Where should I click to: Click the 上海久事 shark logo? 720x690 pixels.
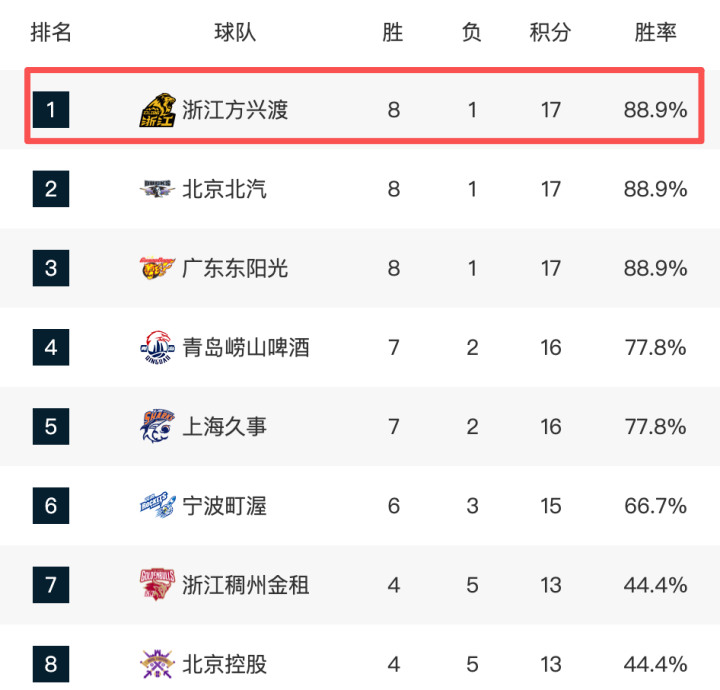(x=158, y=426)
